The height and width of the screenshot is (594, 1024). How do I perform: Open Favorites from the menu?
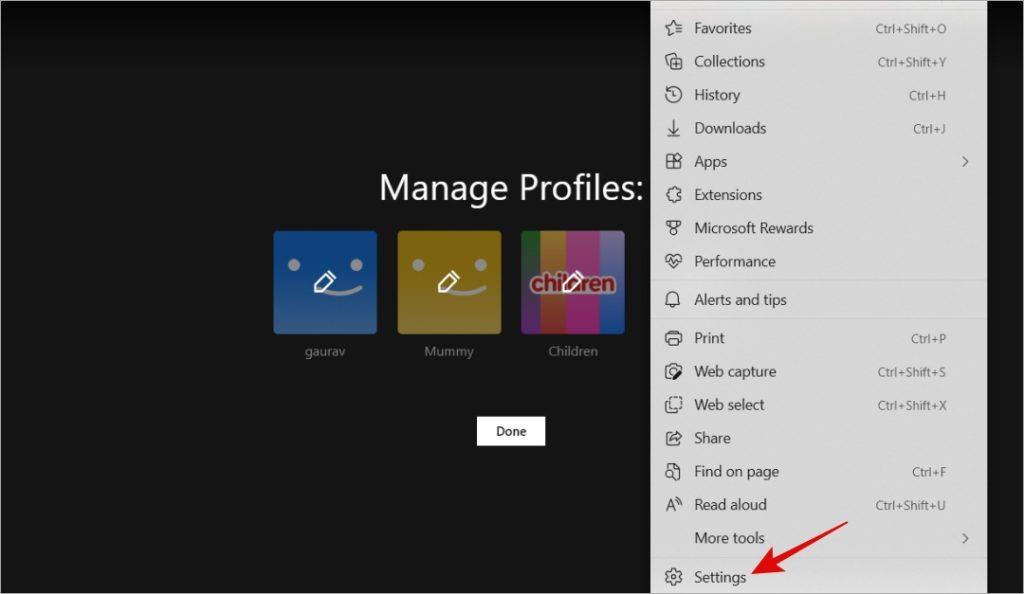pyautogui.click(x=819, y=28)
